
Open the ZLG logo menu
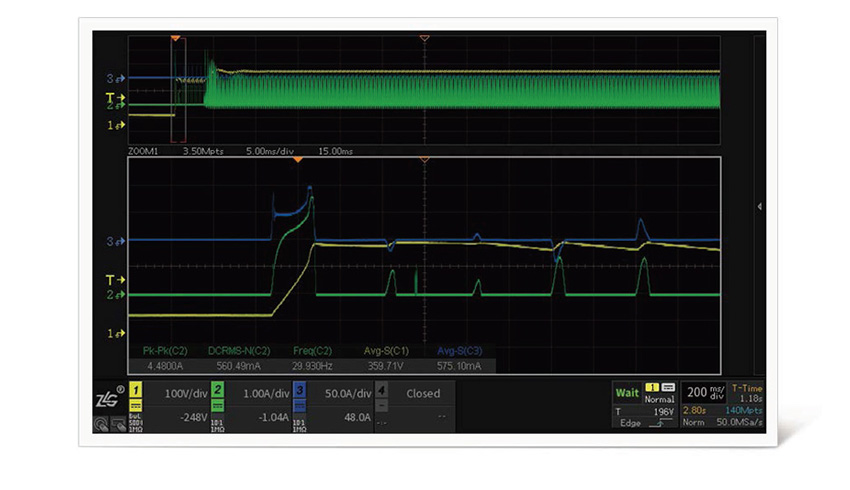pyautogui.click(x=109, y=397)
